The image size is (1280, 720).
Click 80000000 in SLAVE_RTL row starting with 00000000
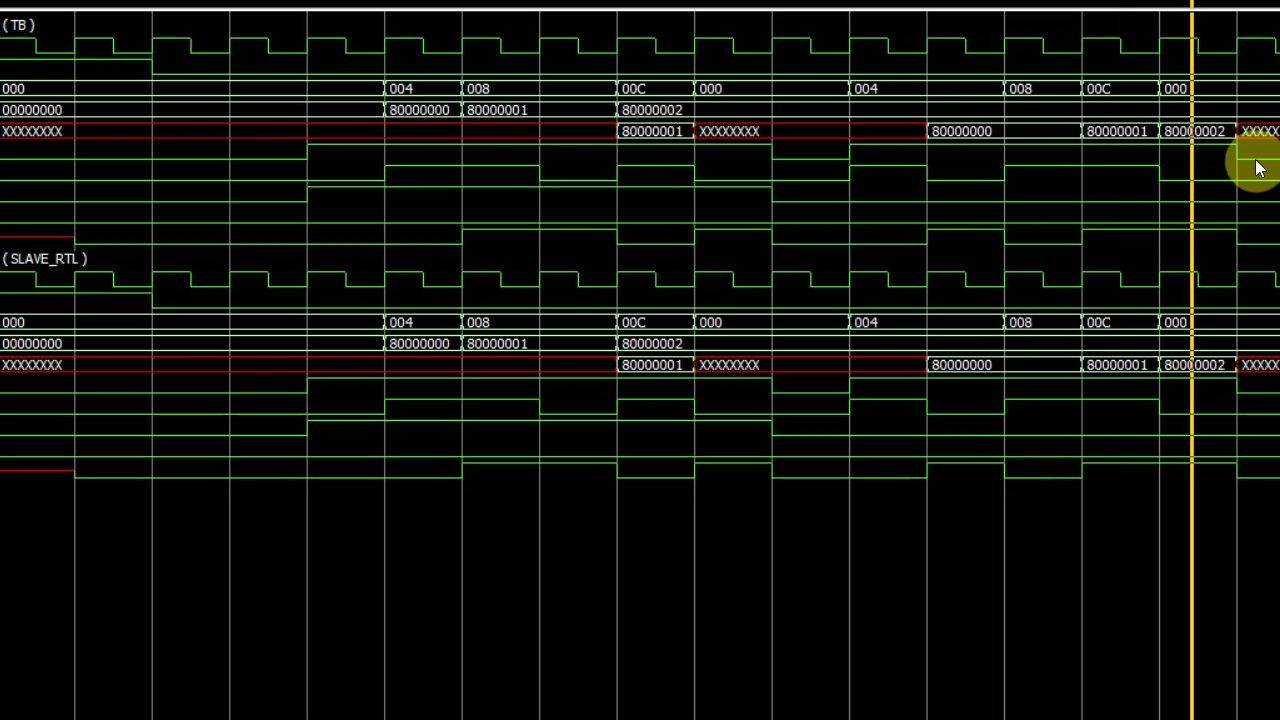click(419, 344)
